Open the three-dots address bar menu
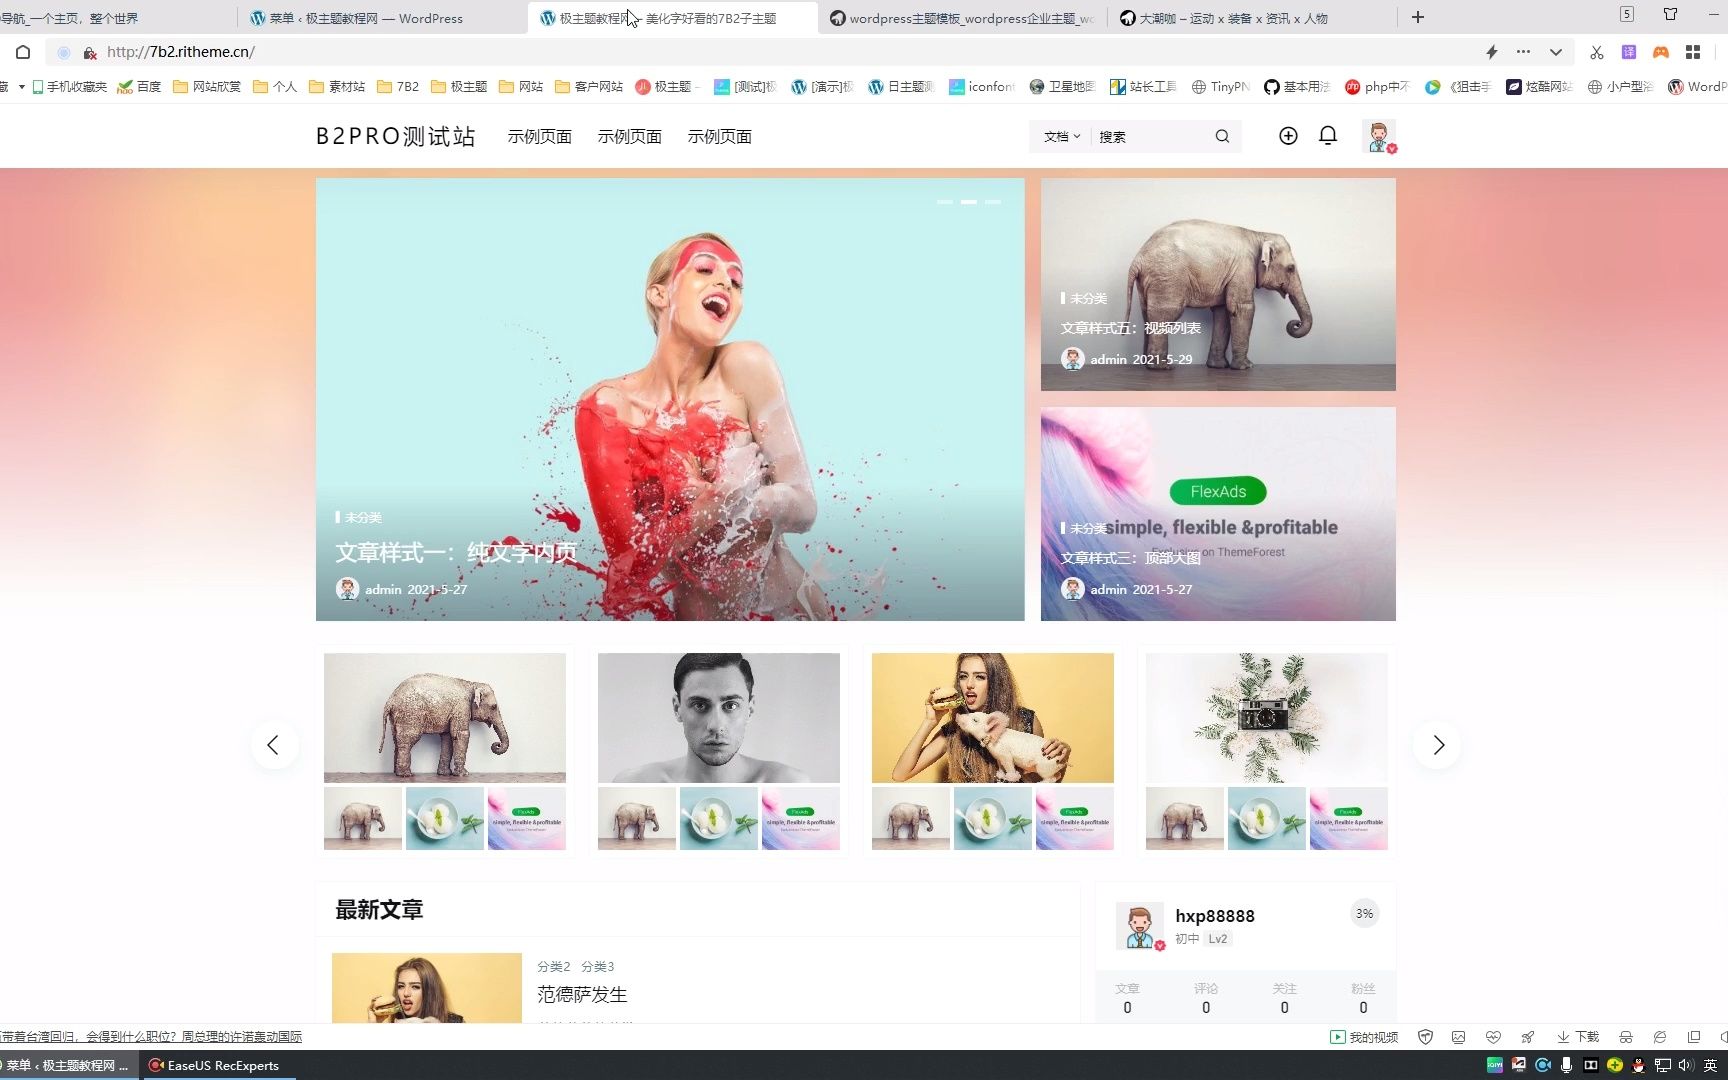1728x1080 pixels. (1523, 52)
